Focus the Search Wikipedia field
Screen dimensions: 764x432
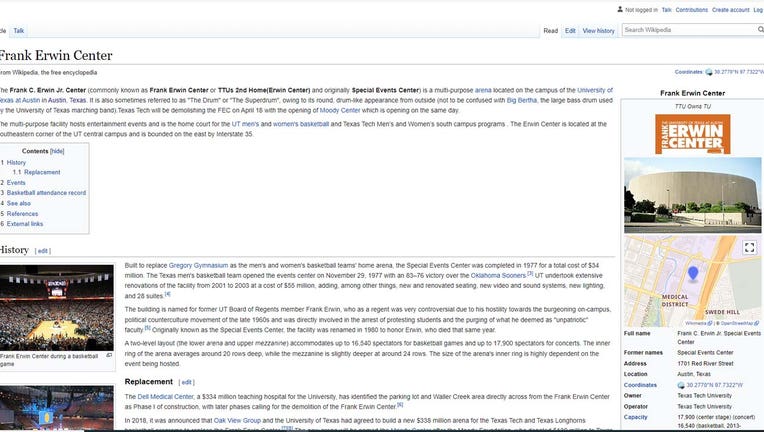[x=689, y=30]
